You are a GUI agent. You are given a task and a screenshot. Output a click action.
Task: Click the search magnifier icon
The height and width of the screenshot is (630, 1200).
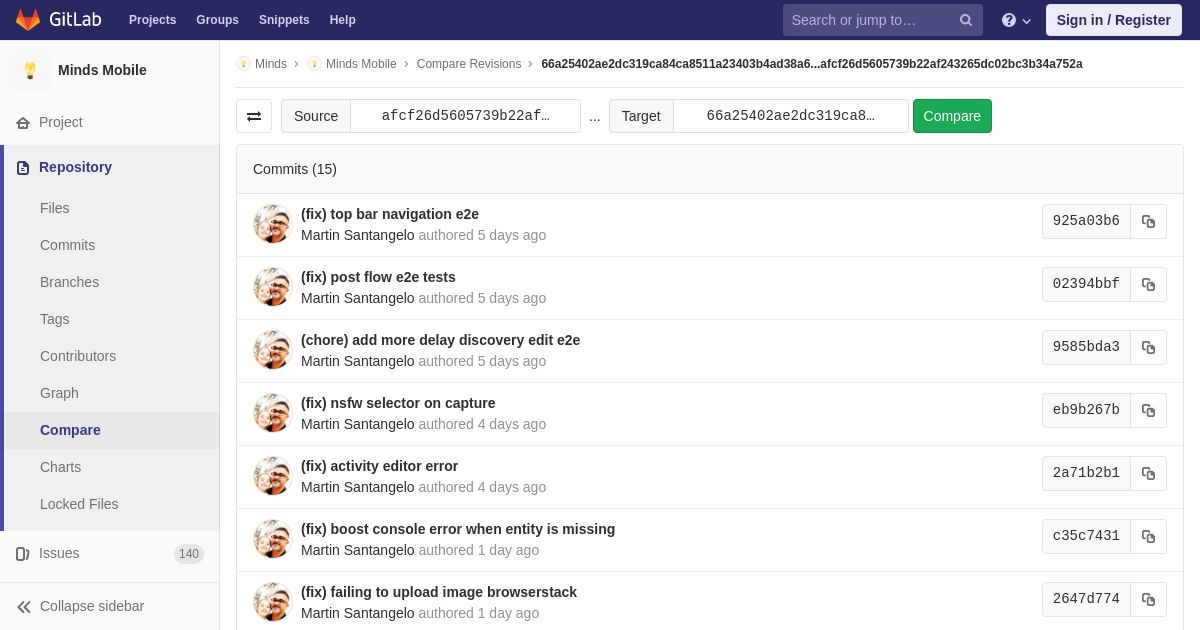coord(966,20)
